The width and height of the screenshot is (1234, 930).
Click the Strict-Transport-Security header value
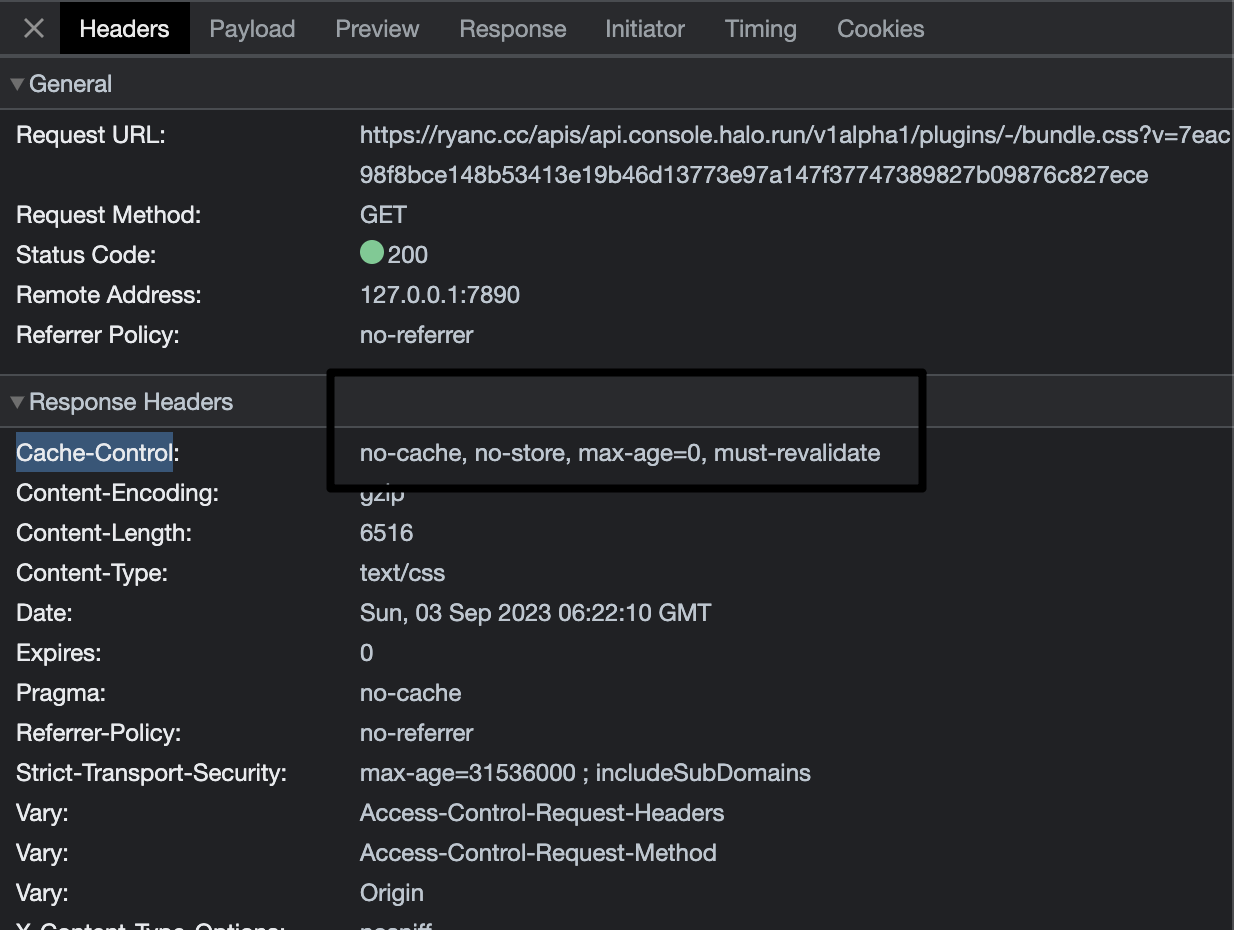click(585, 772)
